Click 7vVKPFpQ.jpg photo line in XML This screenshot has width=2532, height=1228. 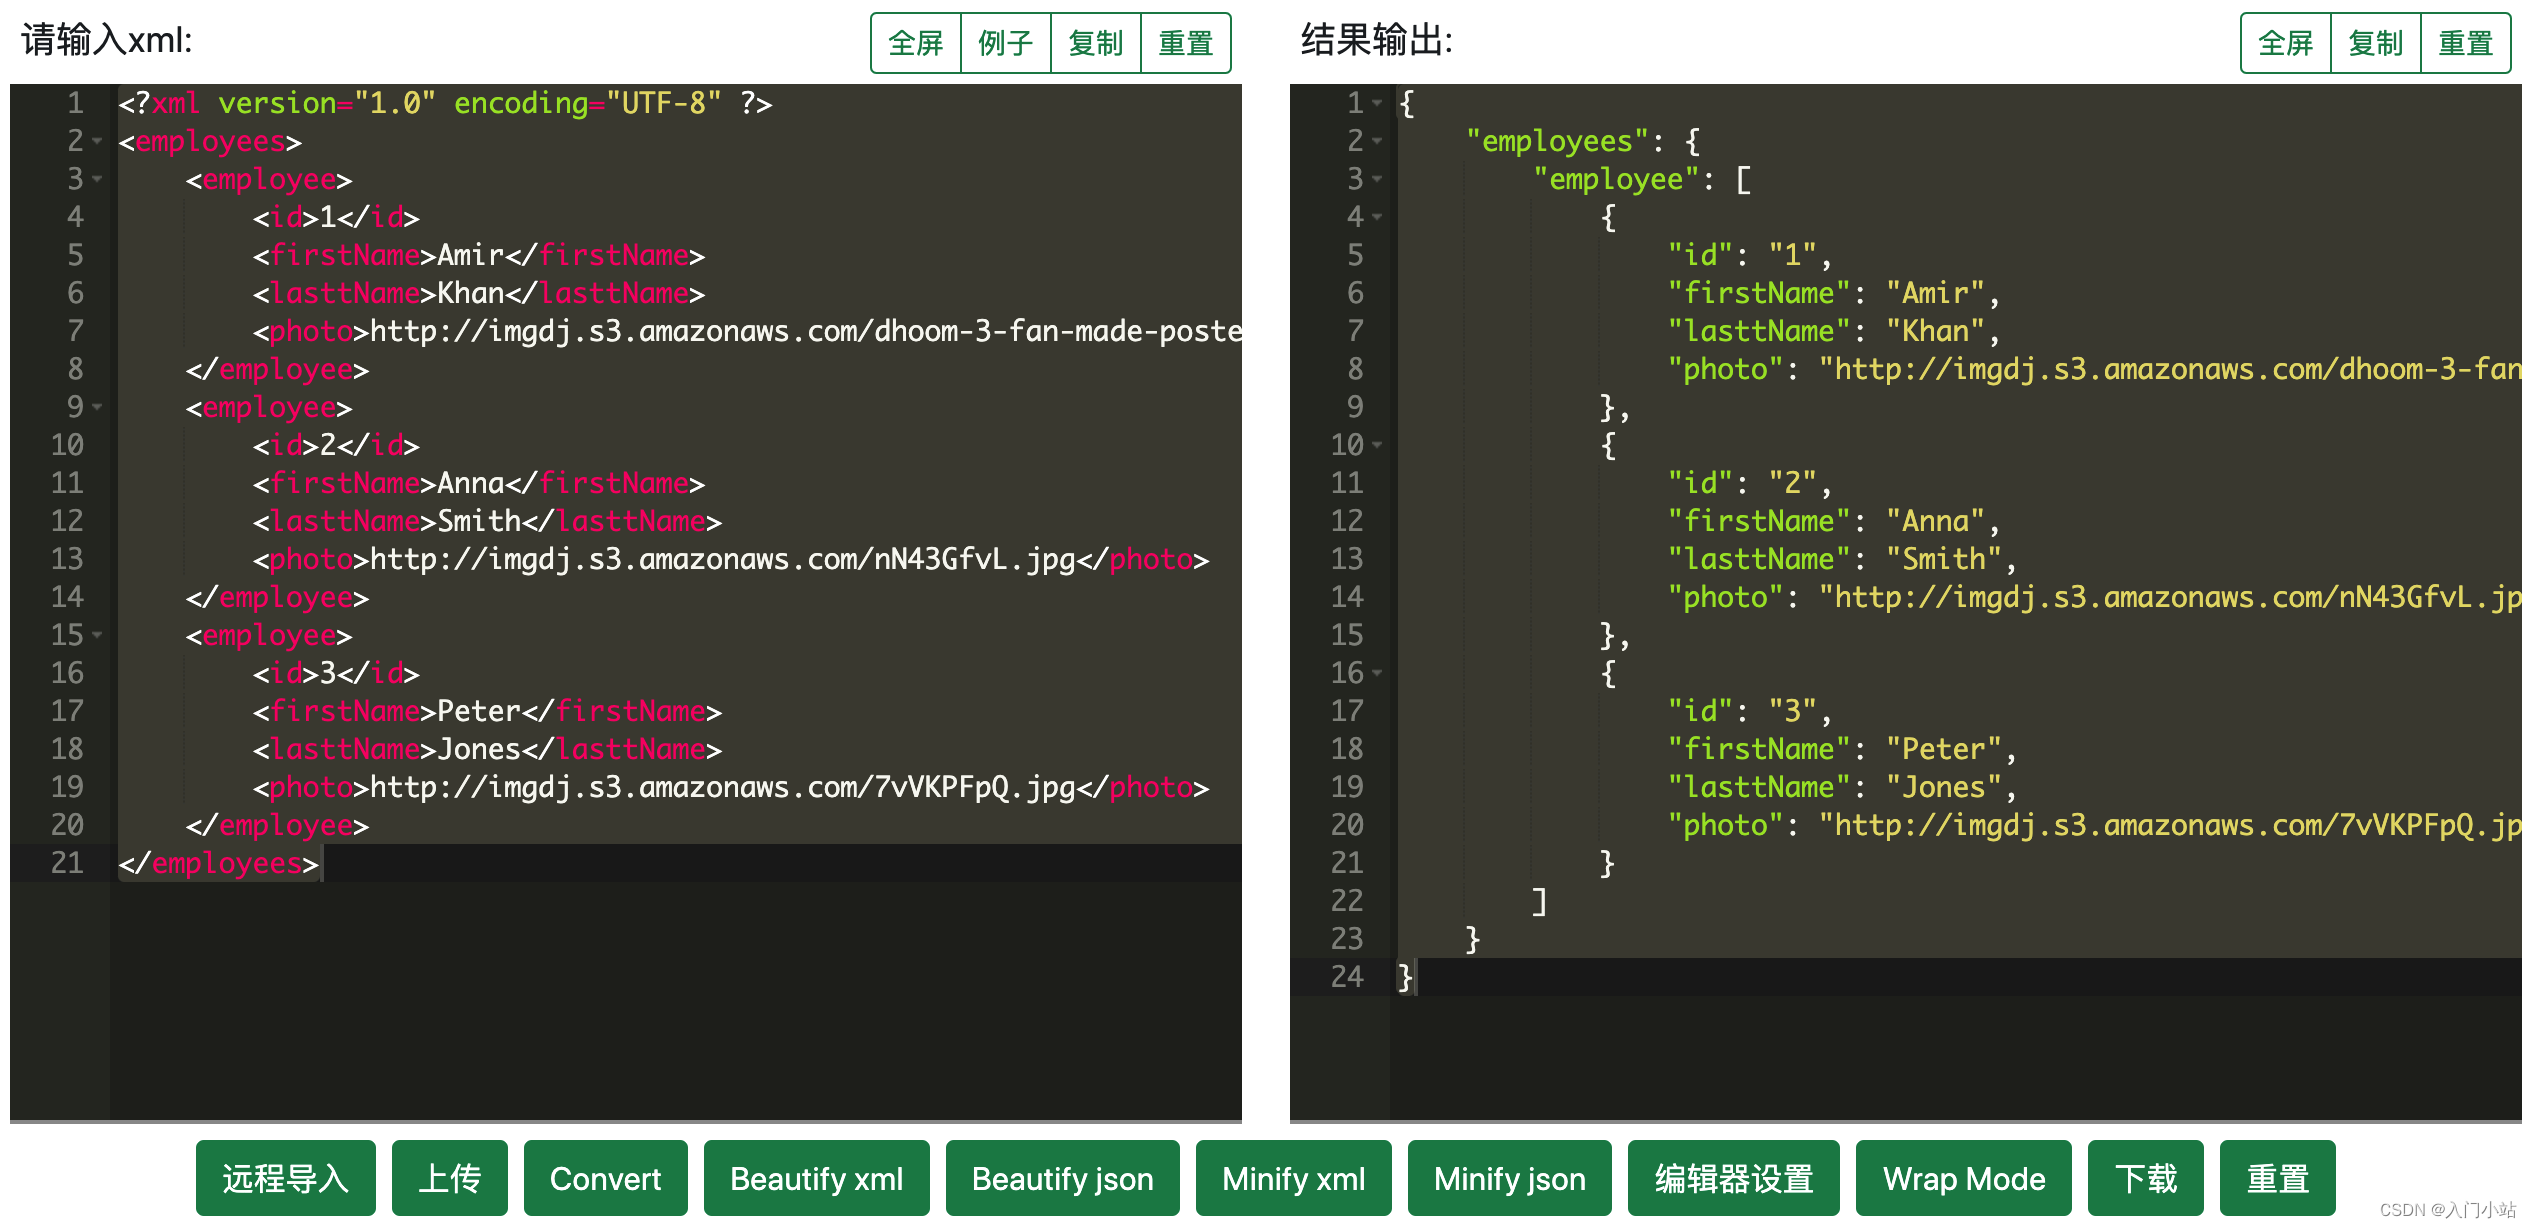point(731,787)
